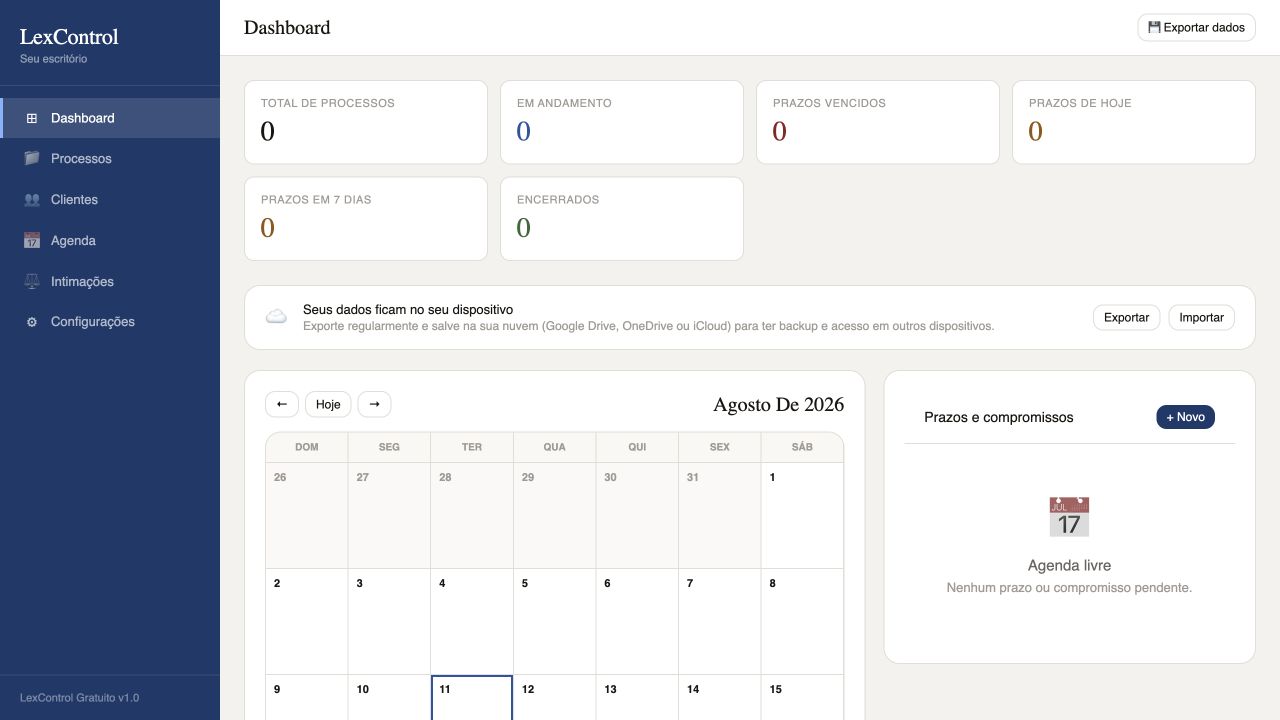The width and height of the screenshot is (1280, 720).
Task: Click the Intimações scales icon
Action: coord(31,282)
